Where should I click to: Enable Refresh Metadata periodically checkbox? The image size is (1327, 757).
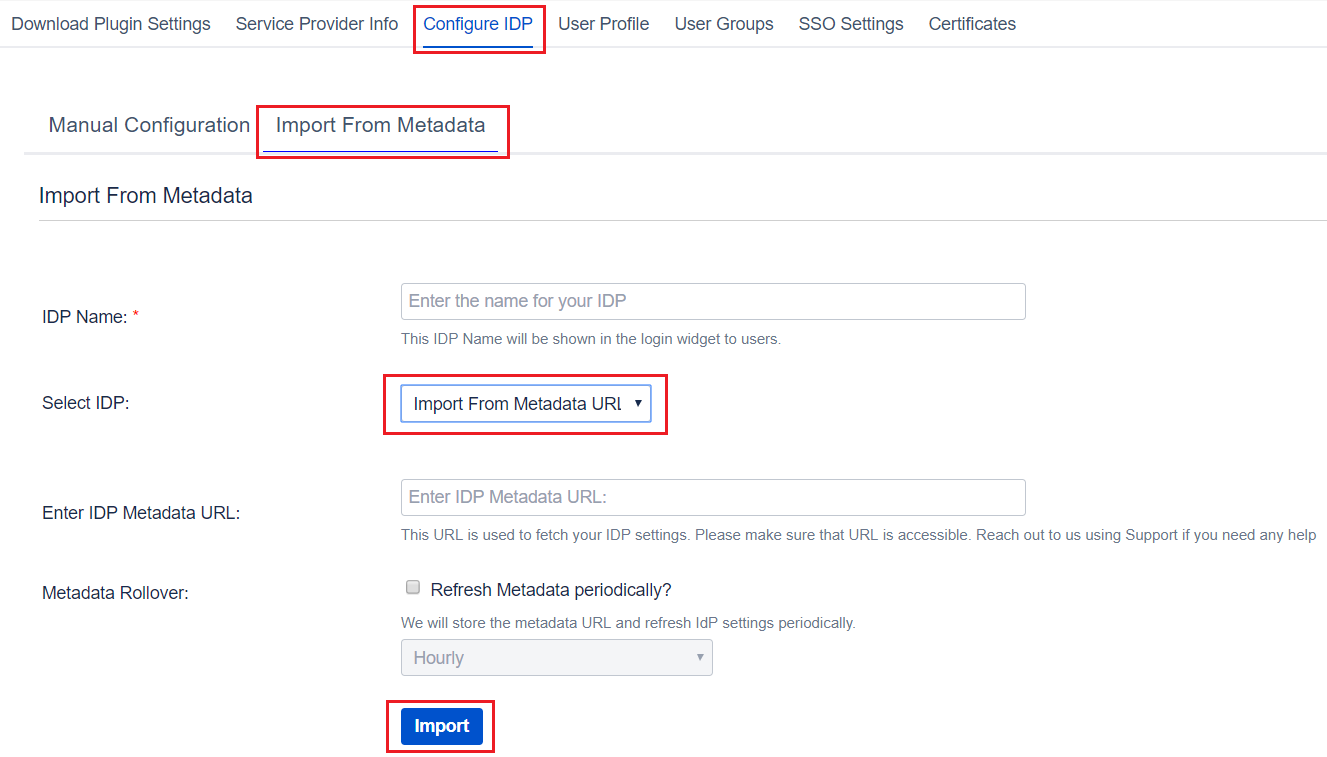(413, 588)
